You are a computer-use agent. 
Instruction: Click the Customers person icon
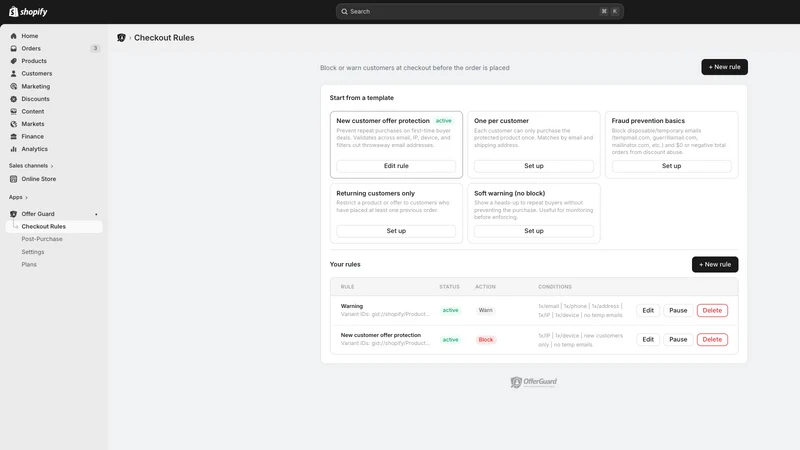coord(13,73)
